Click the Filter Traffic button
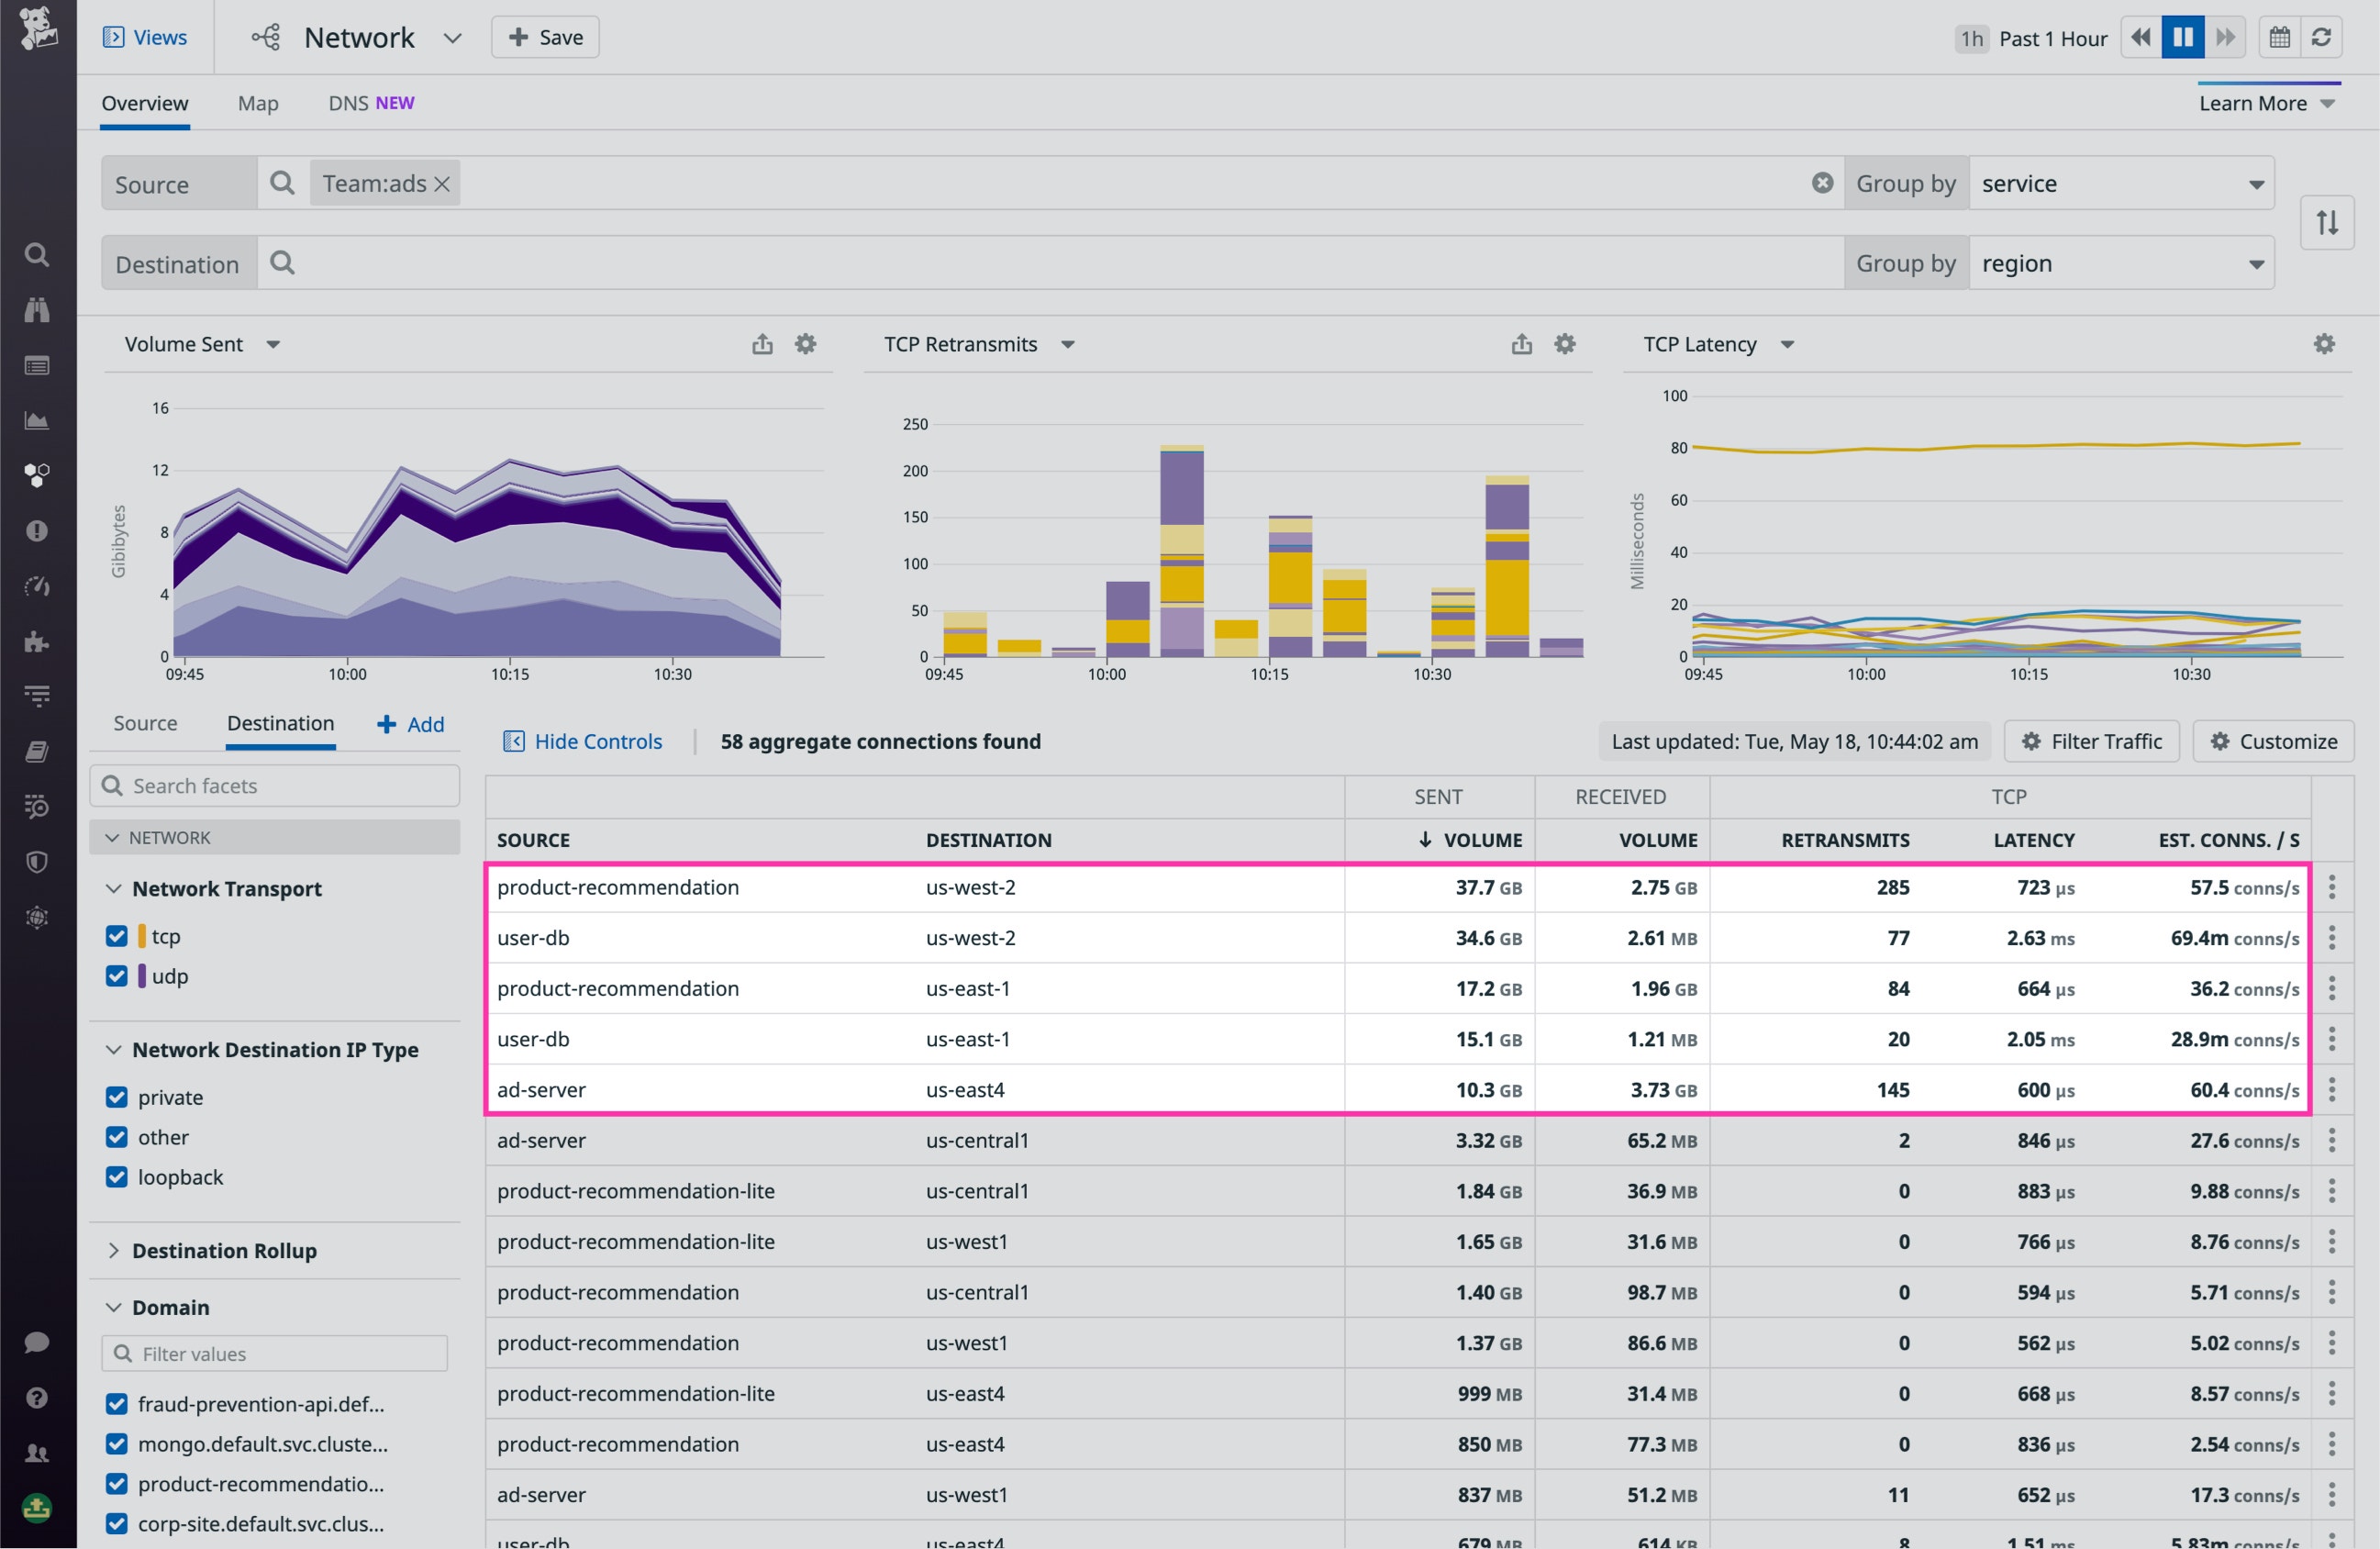 (x=2091, y=741)
